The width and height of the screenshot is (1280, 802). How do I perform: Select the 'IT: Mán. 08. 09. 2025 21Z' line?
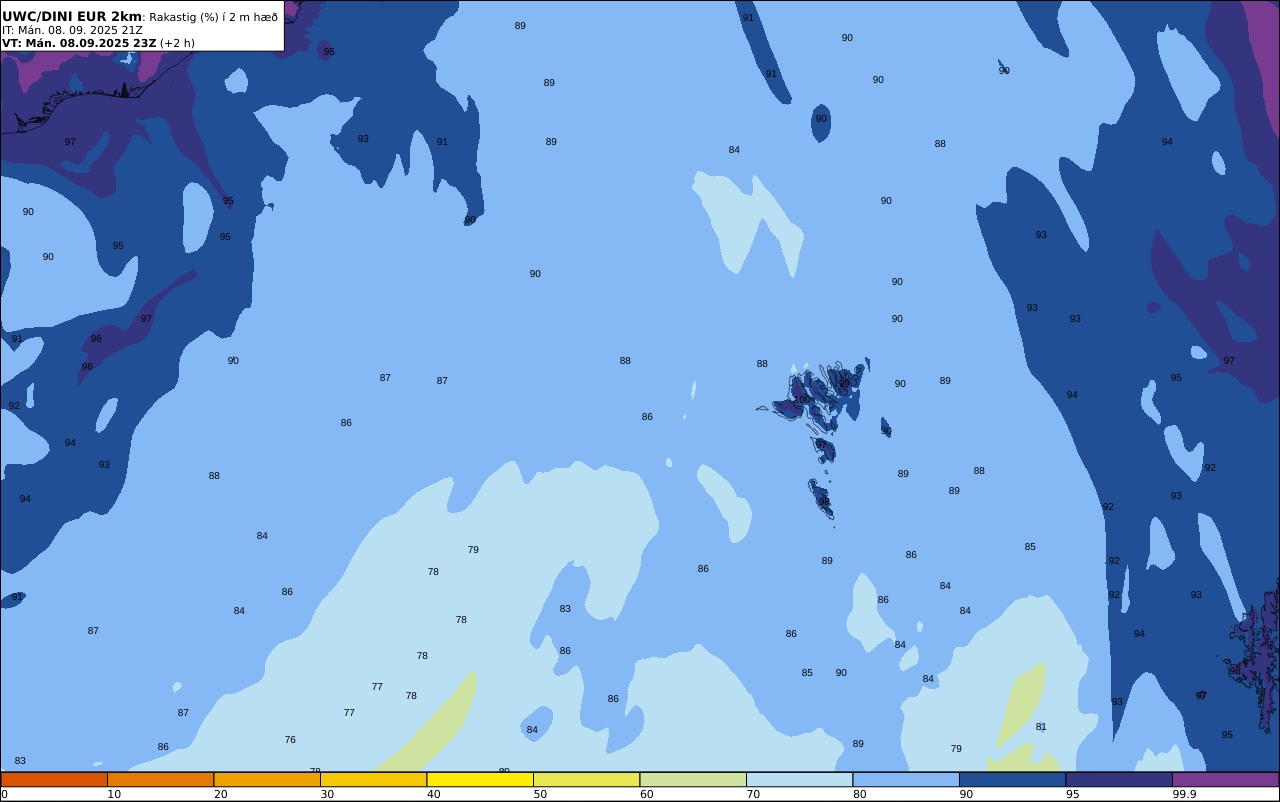(x=72, y=30)
